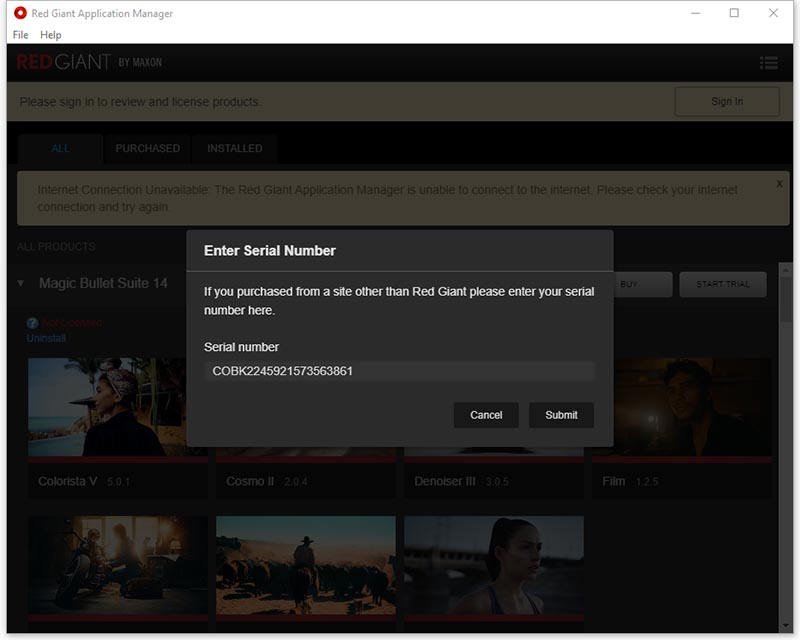
Task: Click the BUY button for Magic Bullet Suite
Action: point(643,284)
